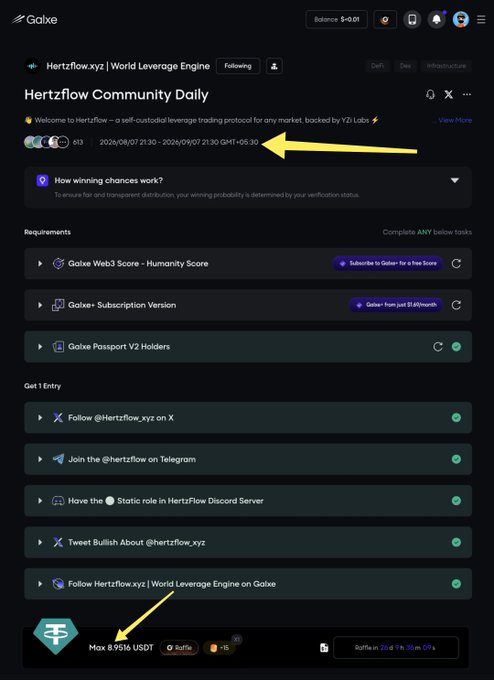This screenshot has height=680, width=494.
Task: Expand Galxe+ Subscription Version task
Action: click(40, 305)
